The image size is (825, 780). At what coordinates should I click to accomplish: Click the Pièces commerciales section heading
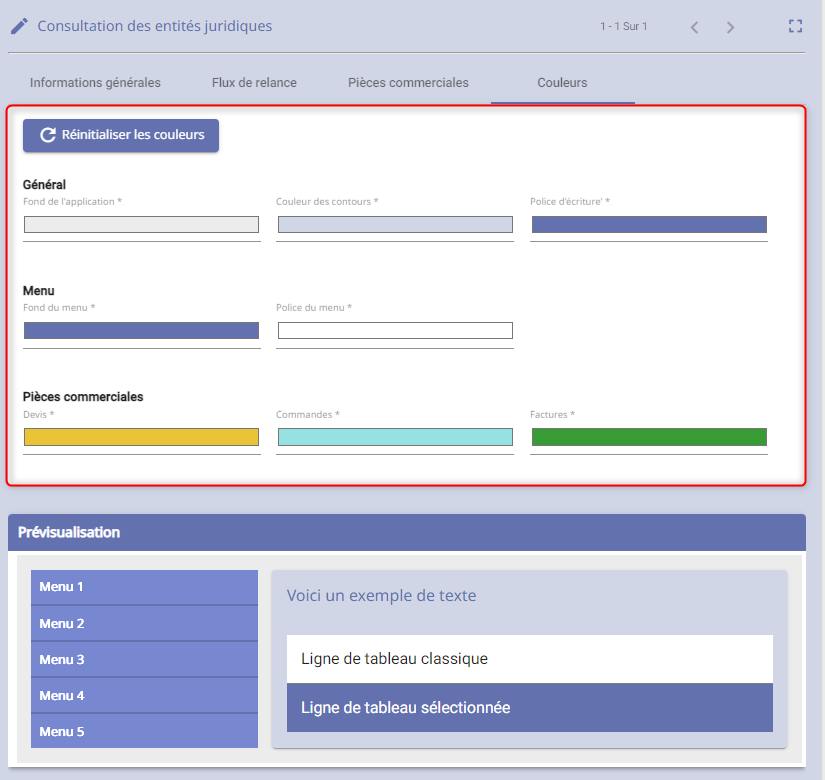point(83,397)
